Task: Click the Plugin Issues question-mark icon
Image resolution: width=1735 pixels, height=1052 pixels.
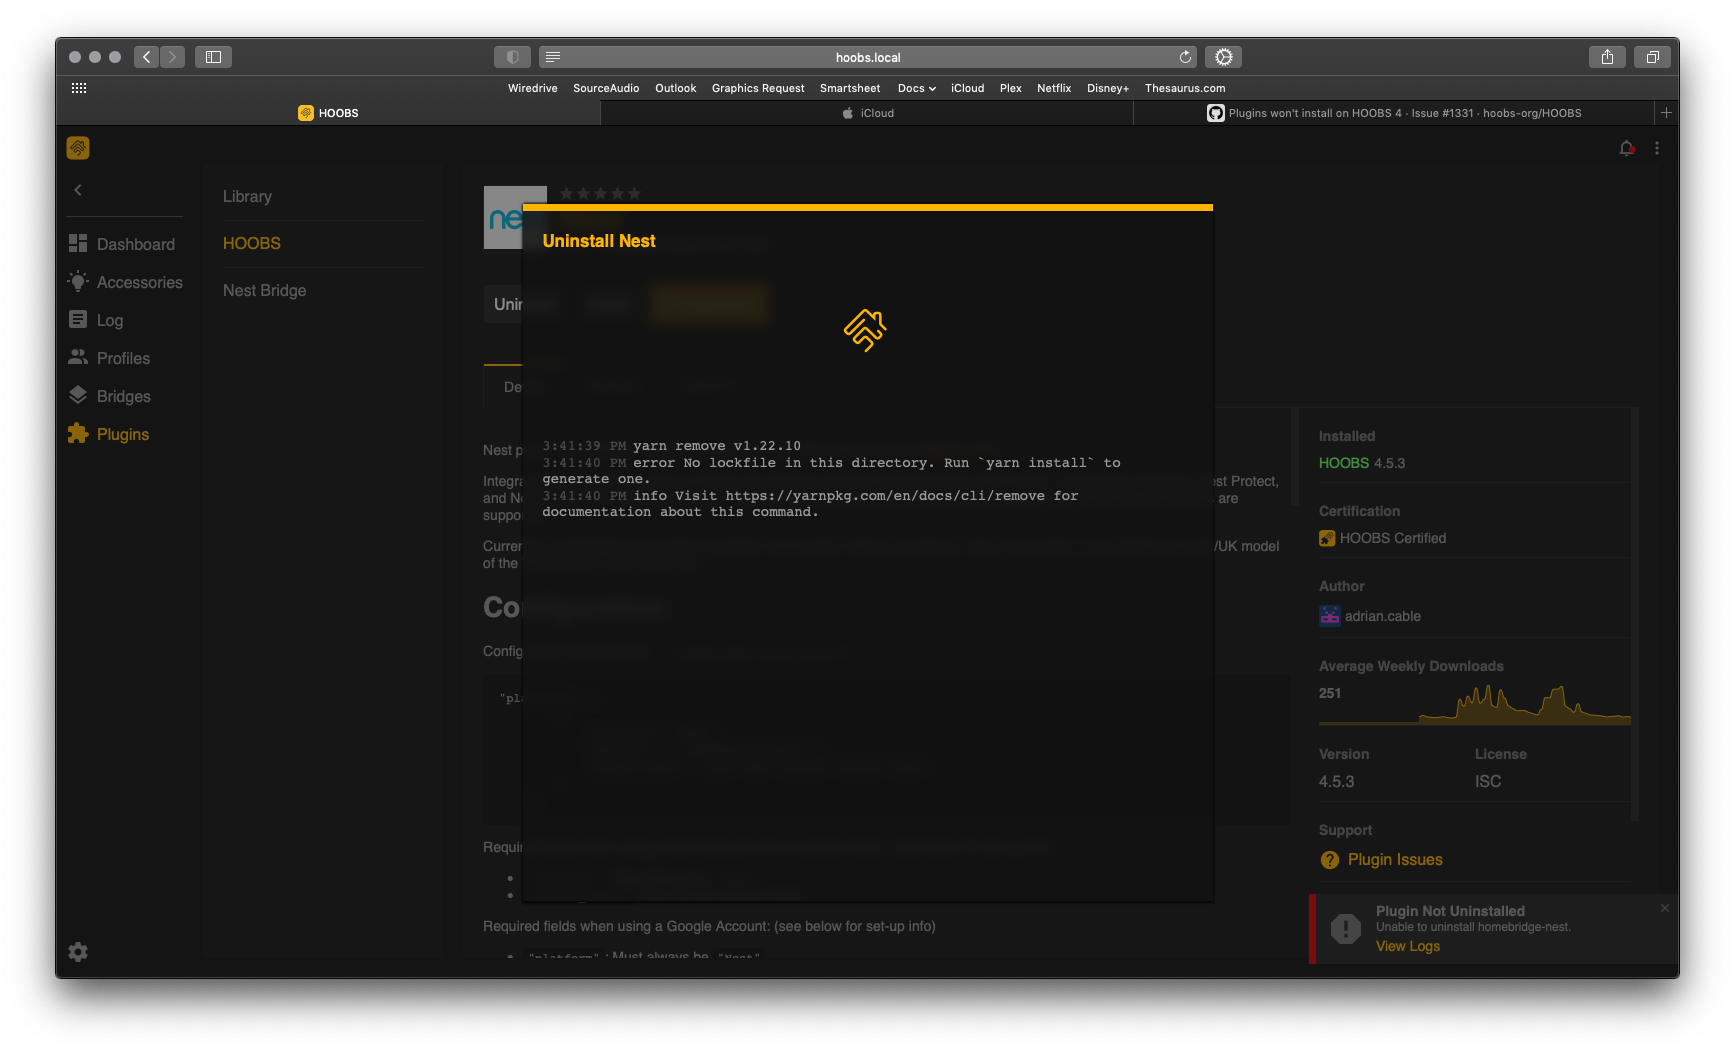Action: 1329,859
